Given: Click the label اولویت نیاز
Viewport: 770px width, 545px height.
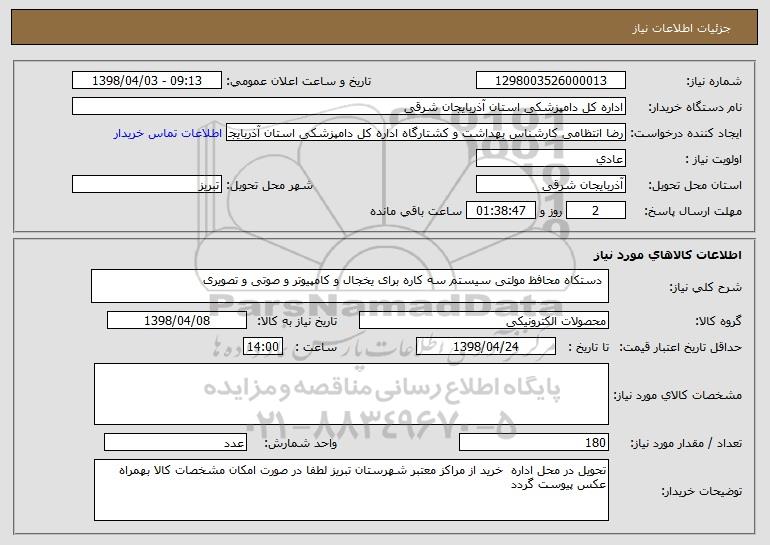Looking at the screenshot, I should pos(714,160).
